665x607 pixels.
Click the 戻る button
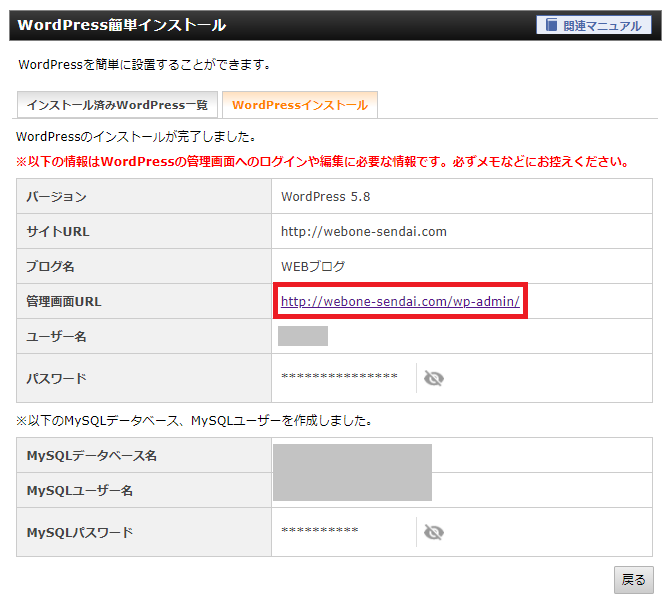(634, 579)
